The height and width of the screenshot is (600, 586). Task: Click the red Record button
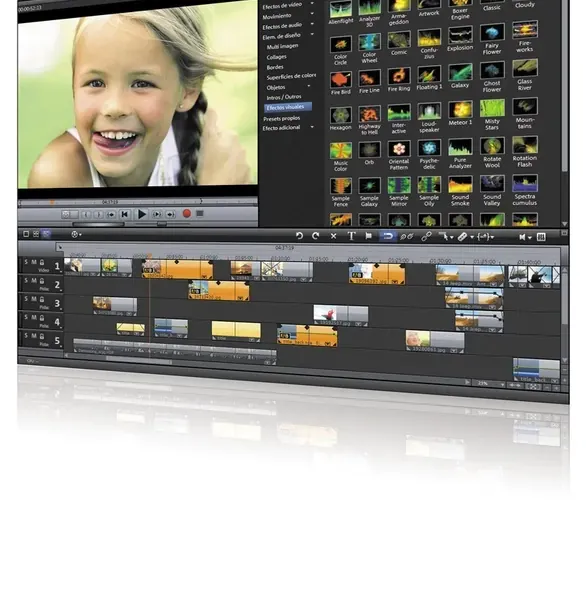[187, 214]
